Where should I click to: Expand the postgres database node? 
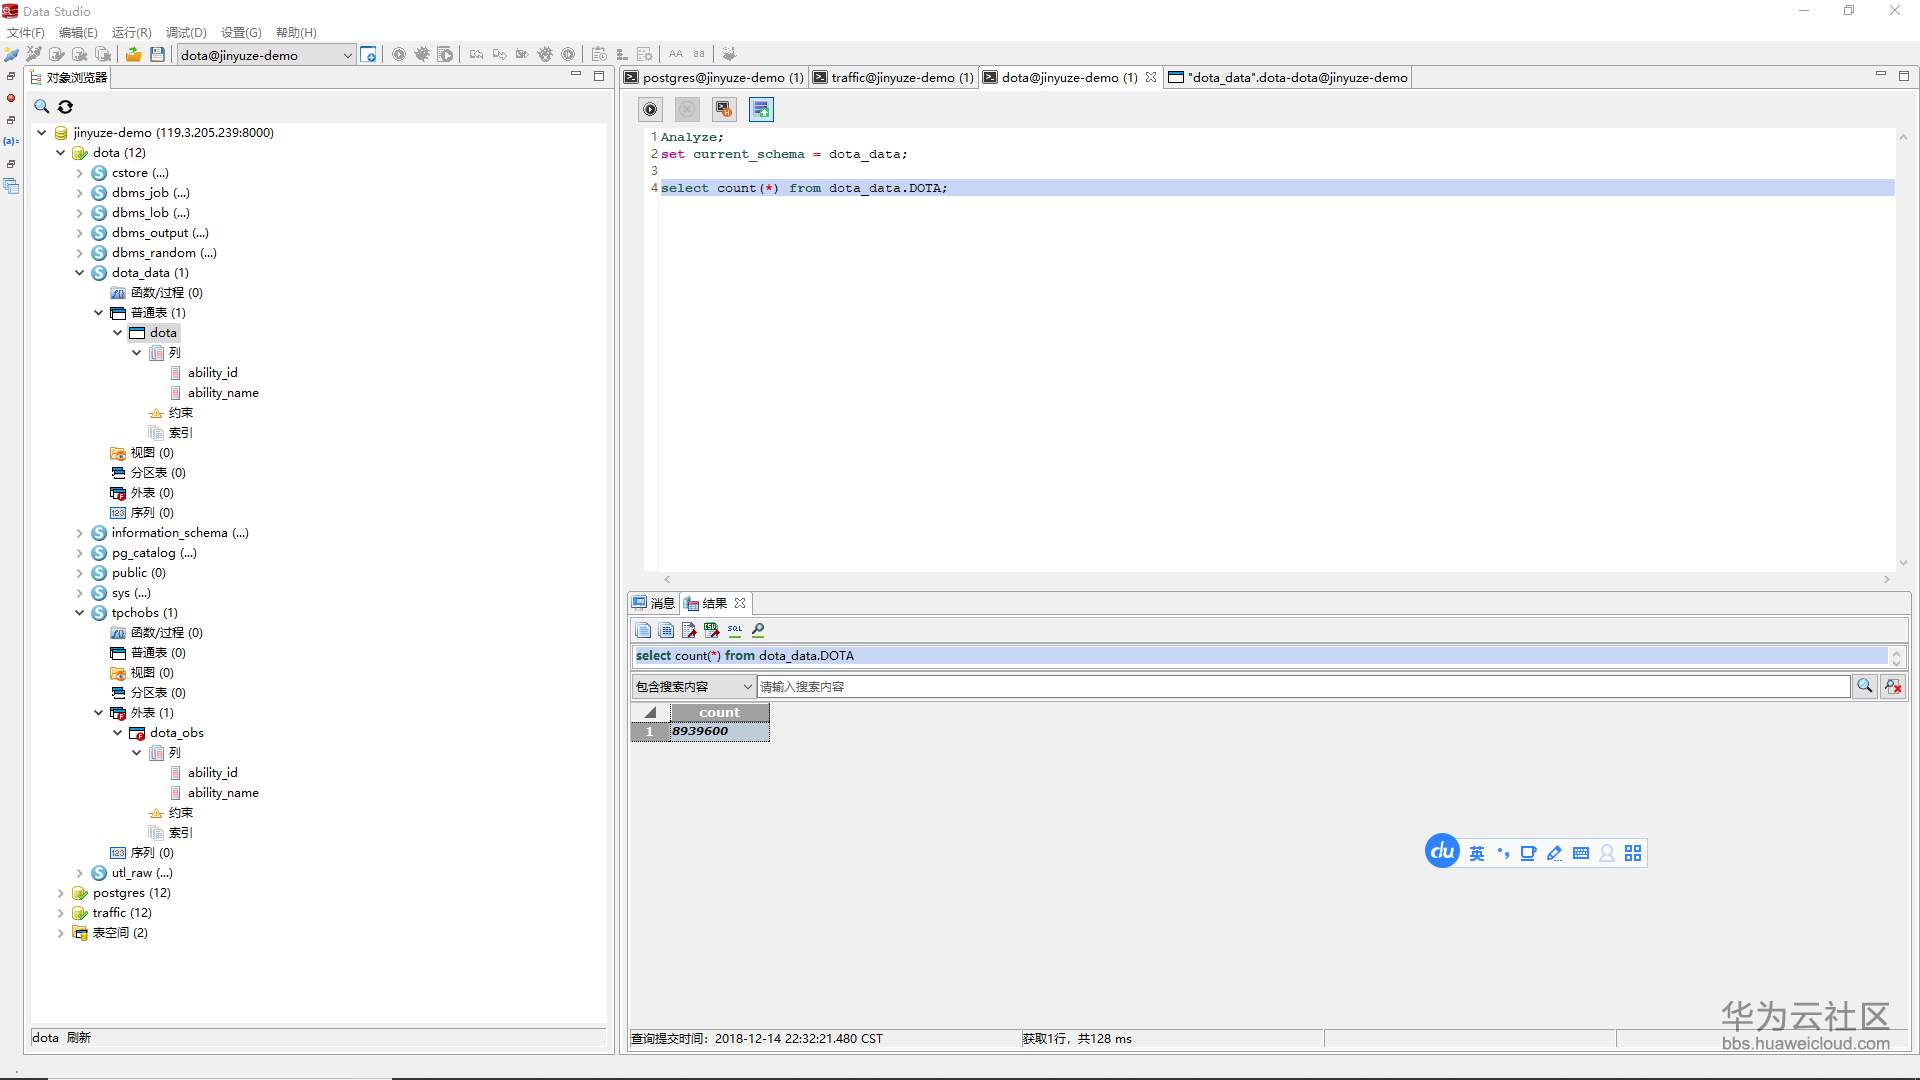pyautogui.click(x=61, y=893)
